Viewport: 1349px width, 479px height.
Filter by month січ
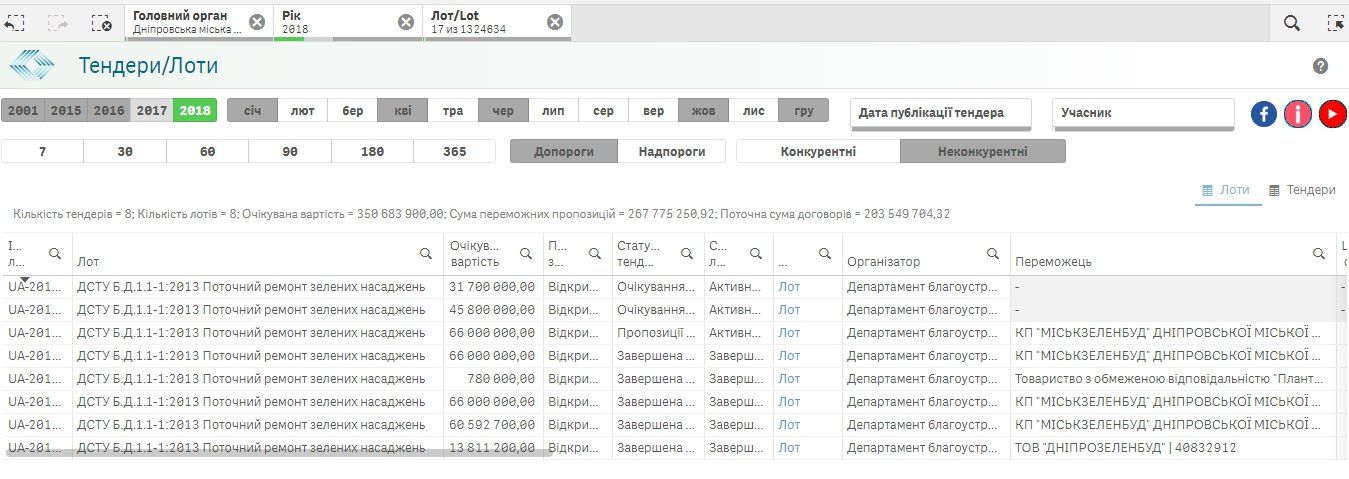click(x=252, y=111)
